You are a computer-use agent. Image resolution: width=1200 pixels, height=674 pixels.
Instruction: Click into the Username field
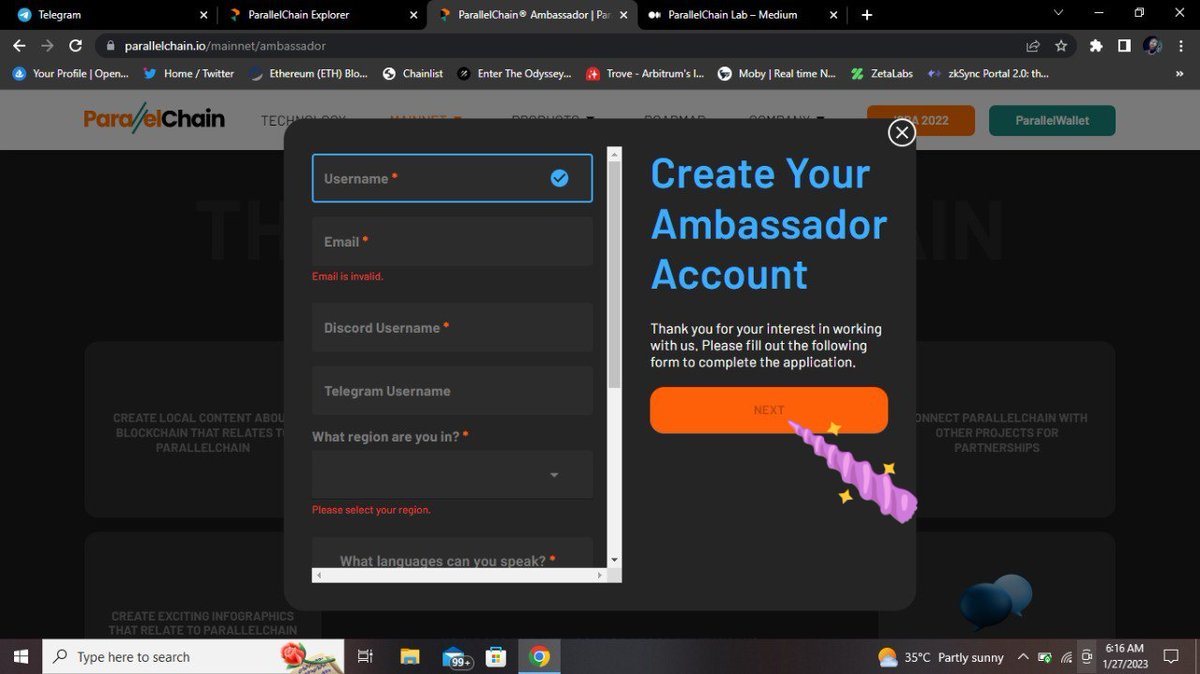click(x=452, y=178)
